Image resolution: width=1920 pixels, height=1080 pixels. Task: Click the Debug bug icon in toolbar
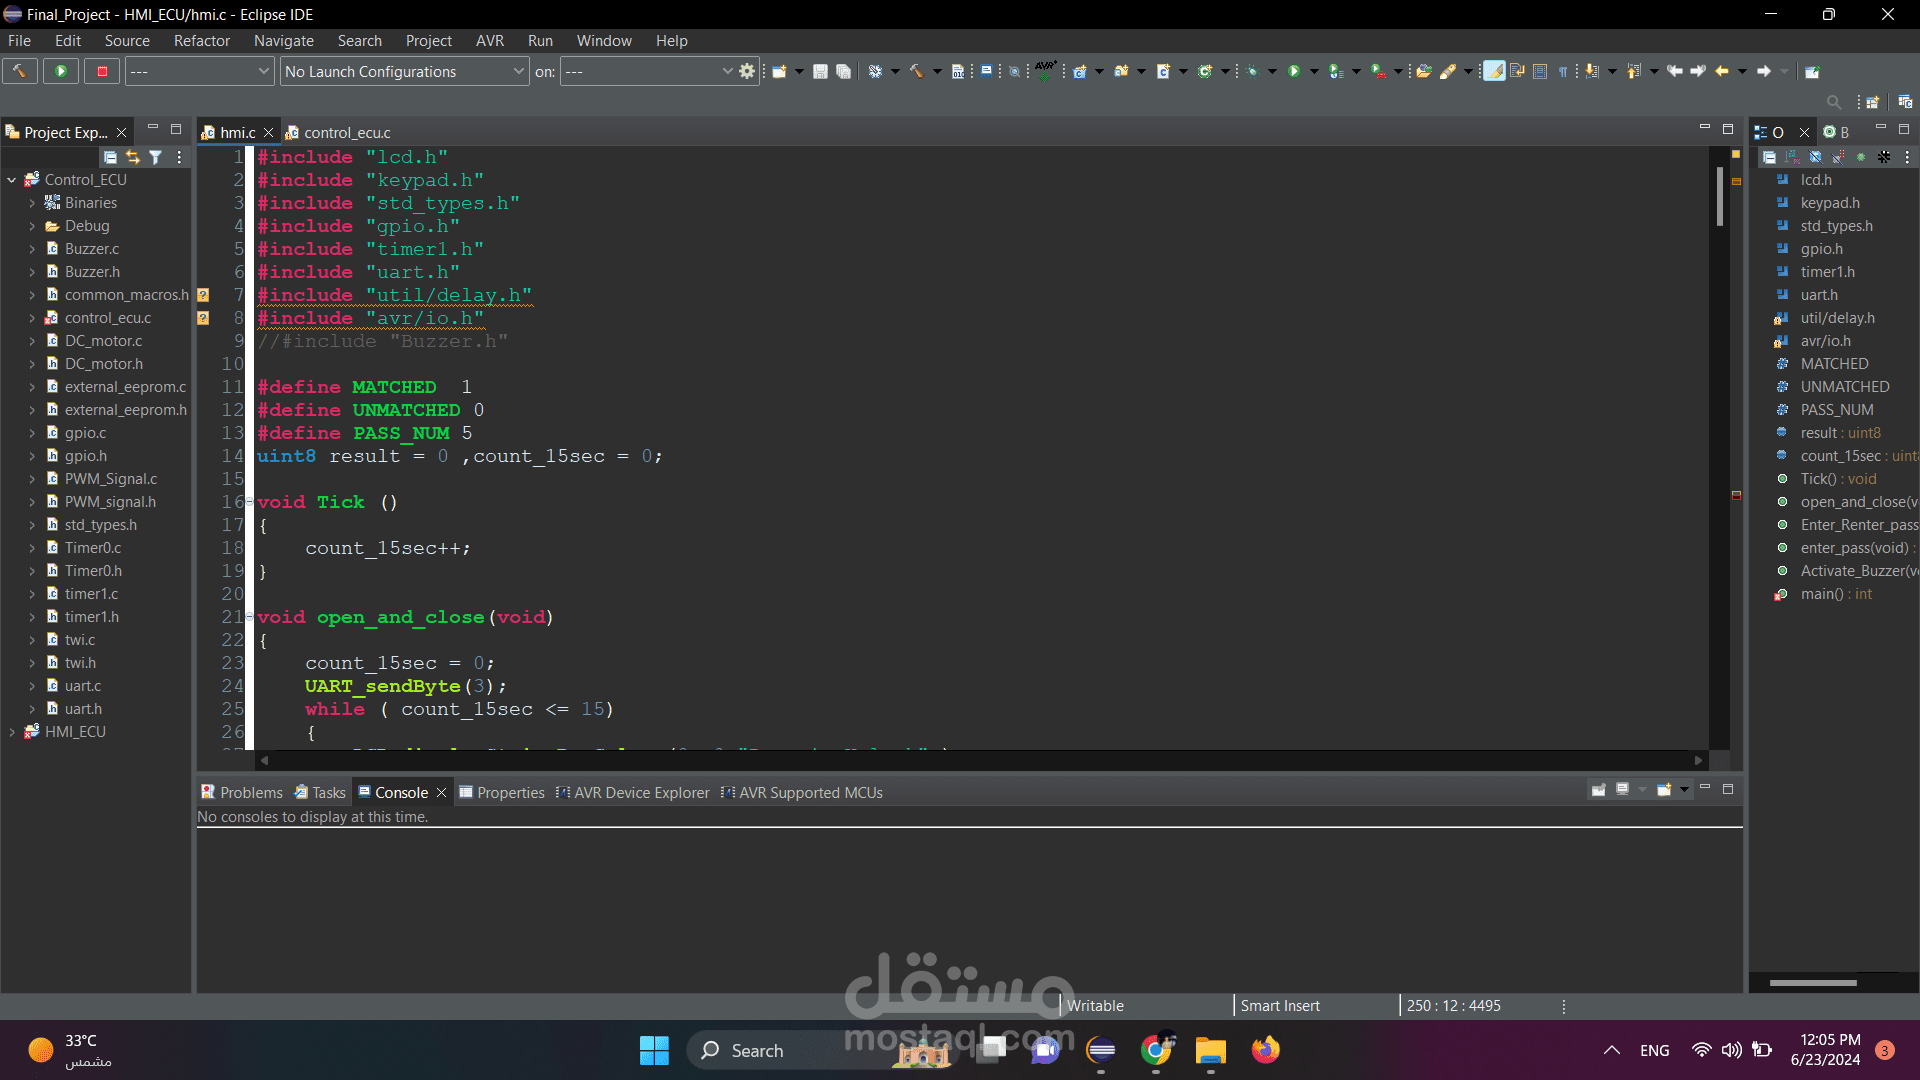1251,71
